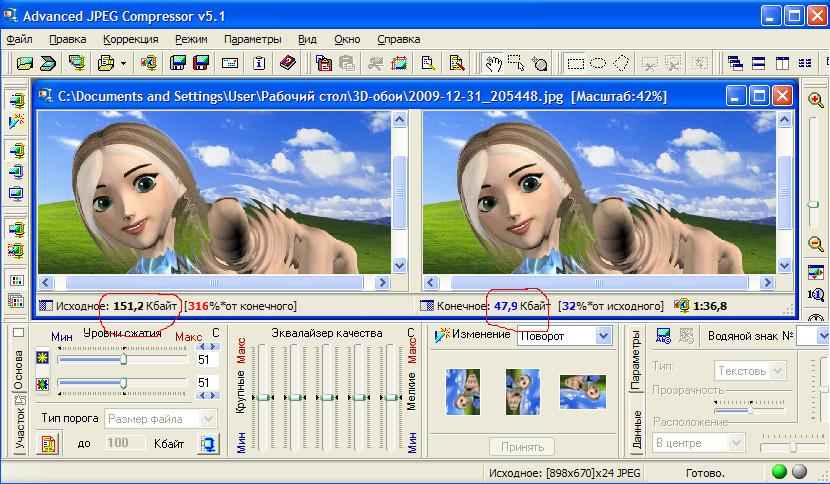This screenshot has height=484, width=830.
Task: Switch to the Основа vertical tab
Action: pyautogui.click(x=19, y=370)
